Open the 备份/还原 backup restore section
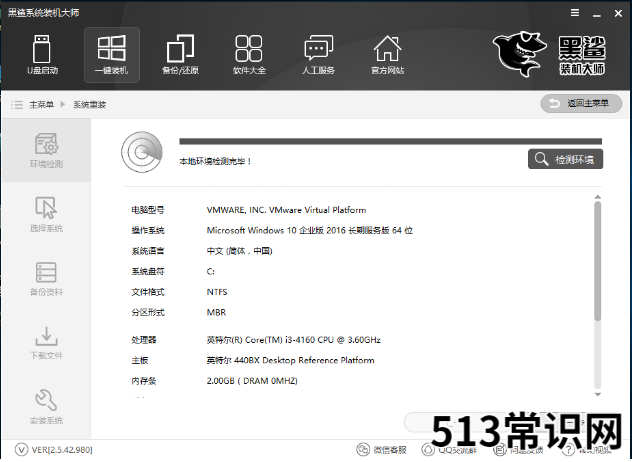Screen dimensions: 632x462 pos(180,55)
